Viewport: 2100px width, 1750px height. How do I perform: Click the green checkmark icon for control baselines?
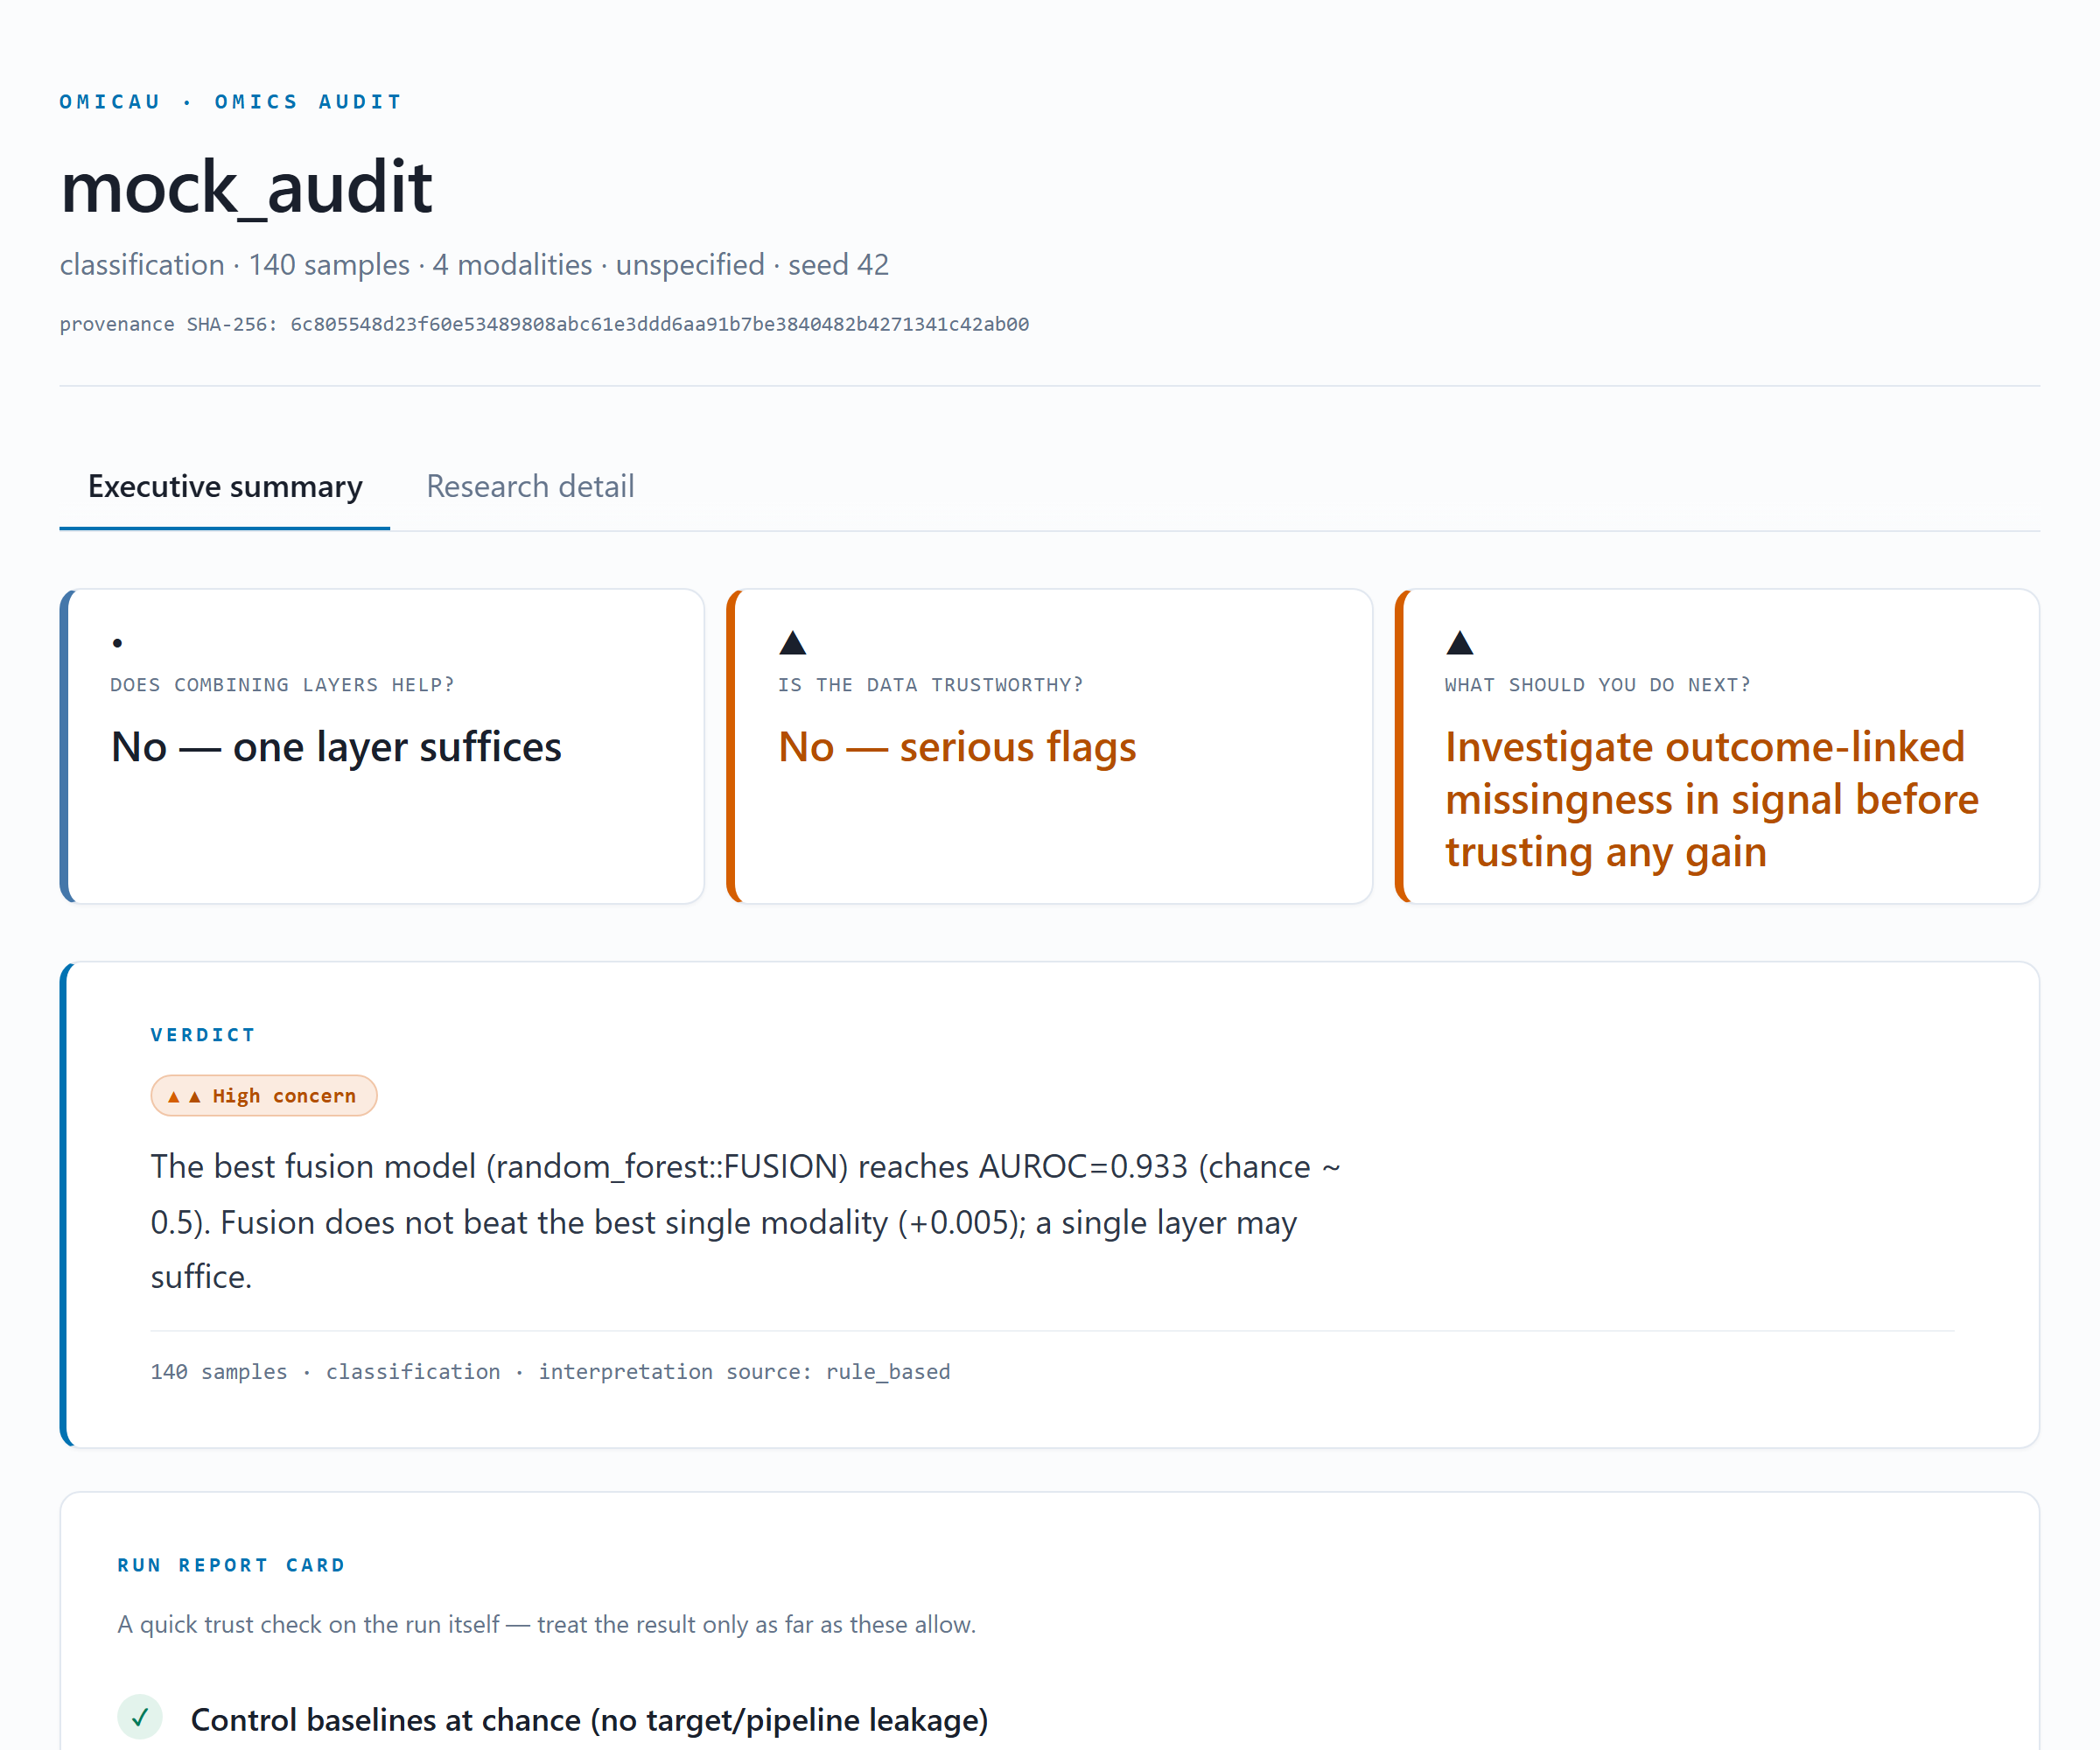pyautogui.click(x=140, y=1717)
